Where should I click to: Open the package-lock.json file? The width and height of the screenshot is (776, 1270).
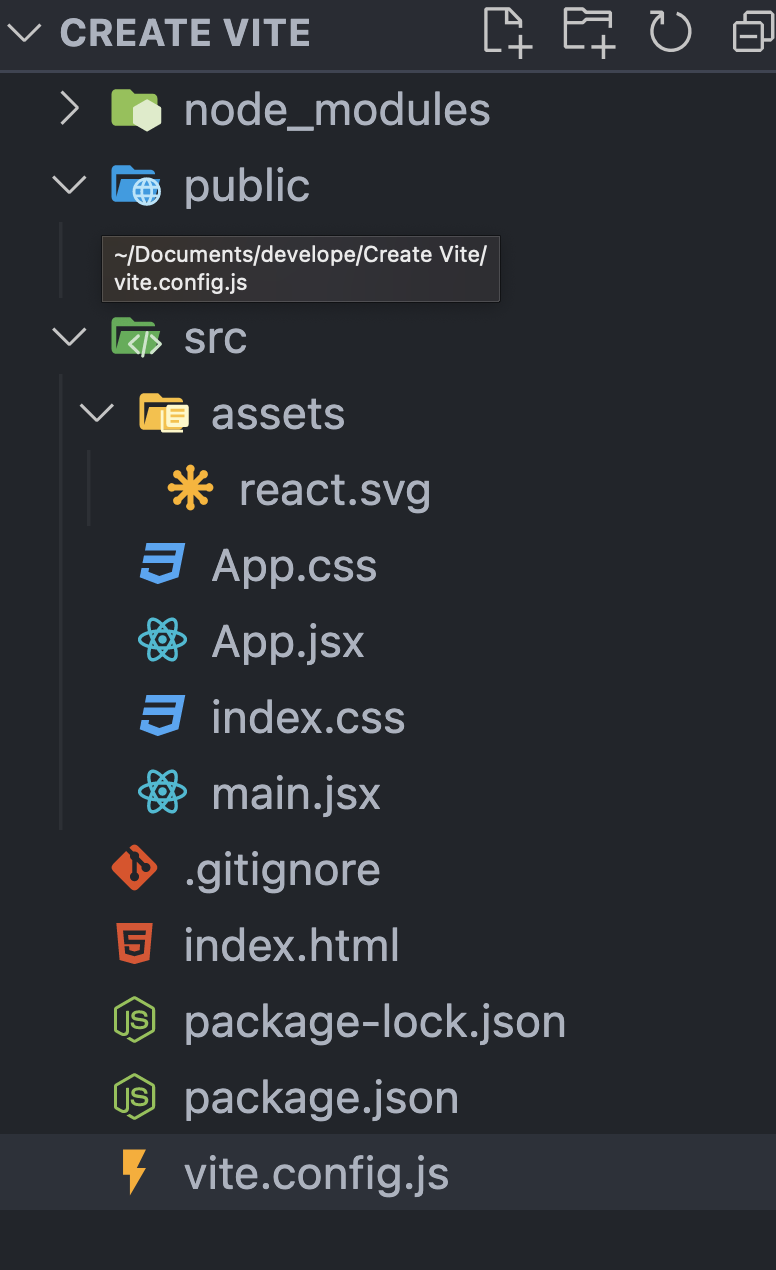pyautogui.click(x=375, y=1023)
